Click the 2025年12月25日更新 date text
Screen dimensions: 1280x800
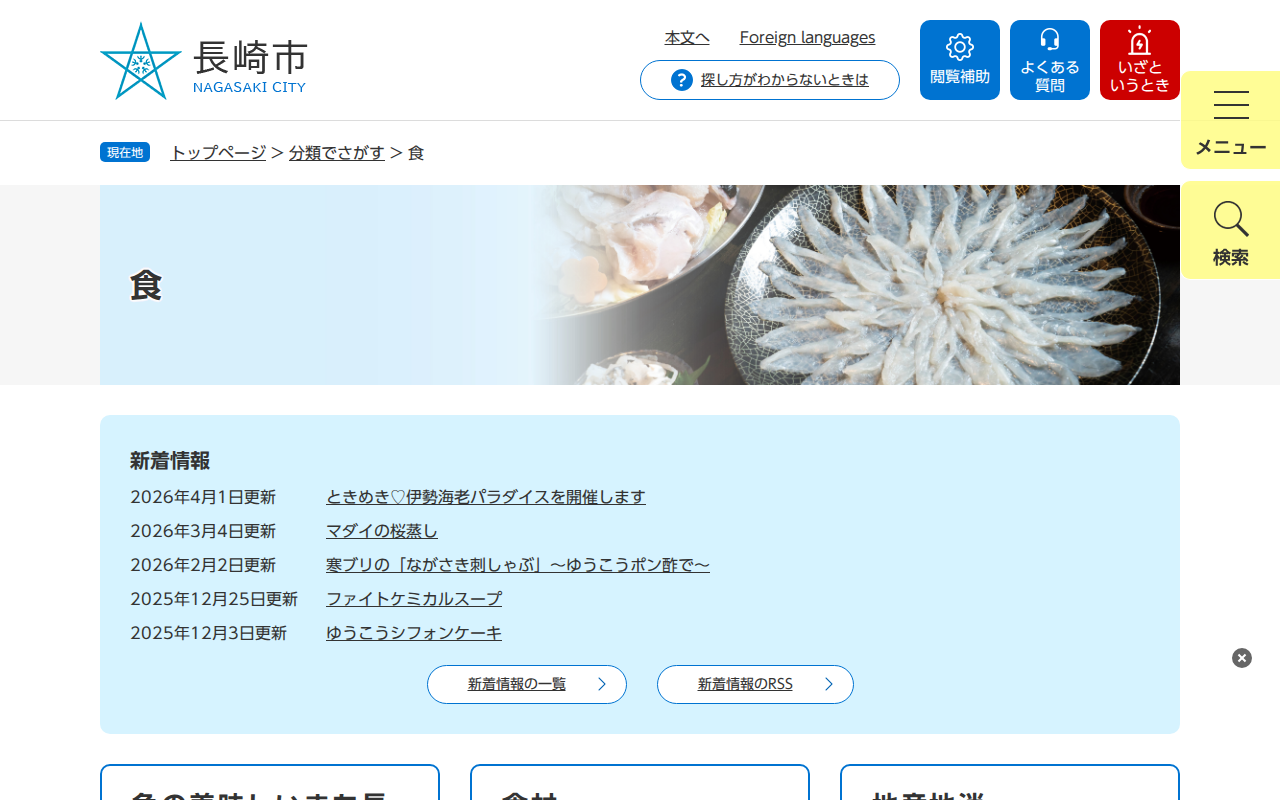(x=214, y=599)
